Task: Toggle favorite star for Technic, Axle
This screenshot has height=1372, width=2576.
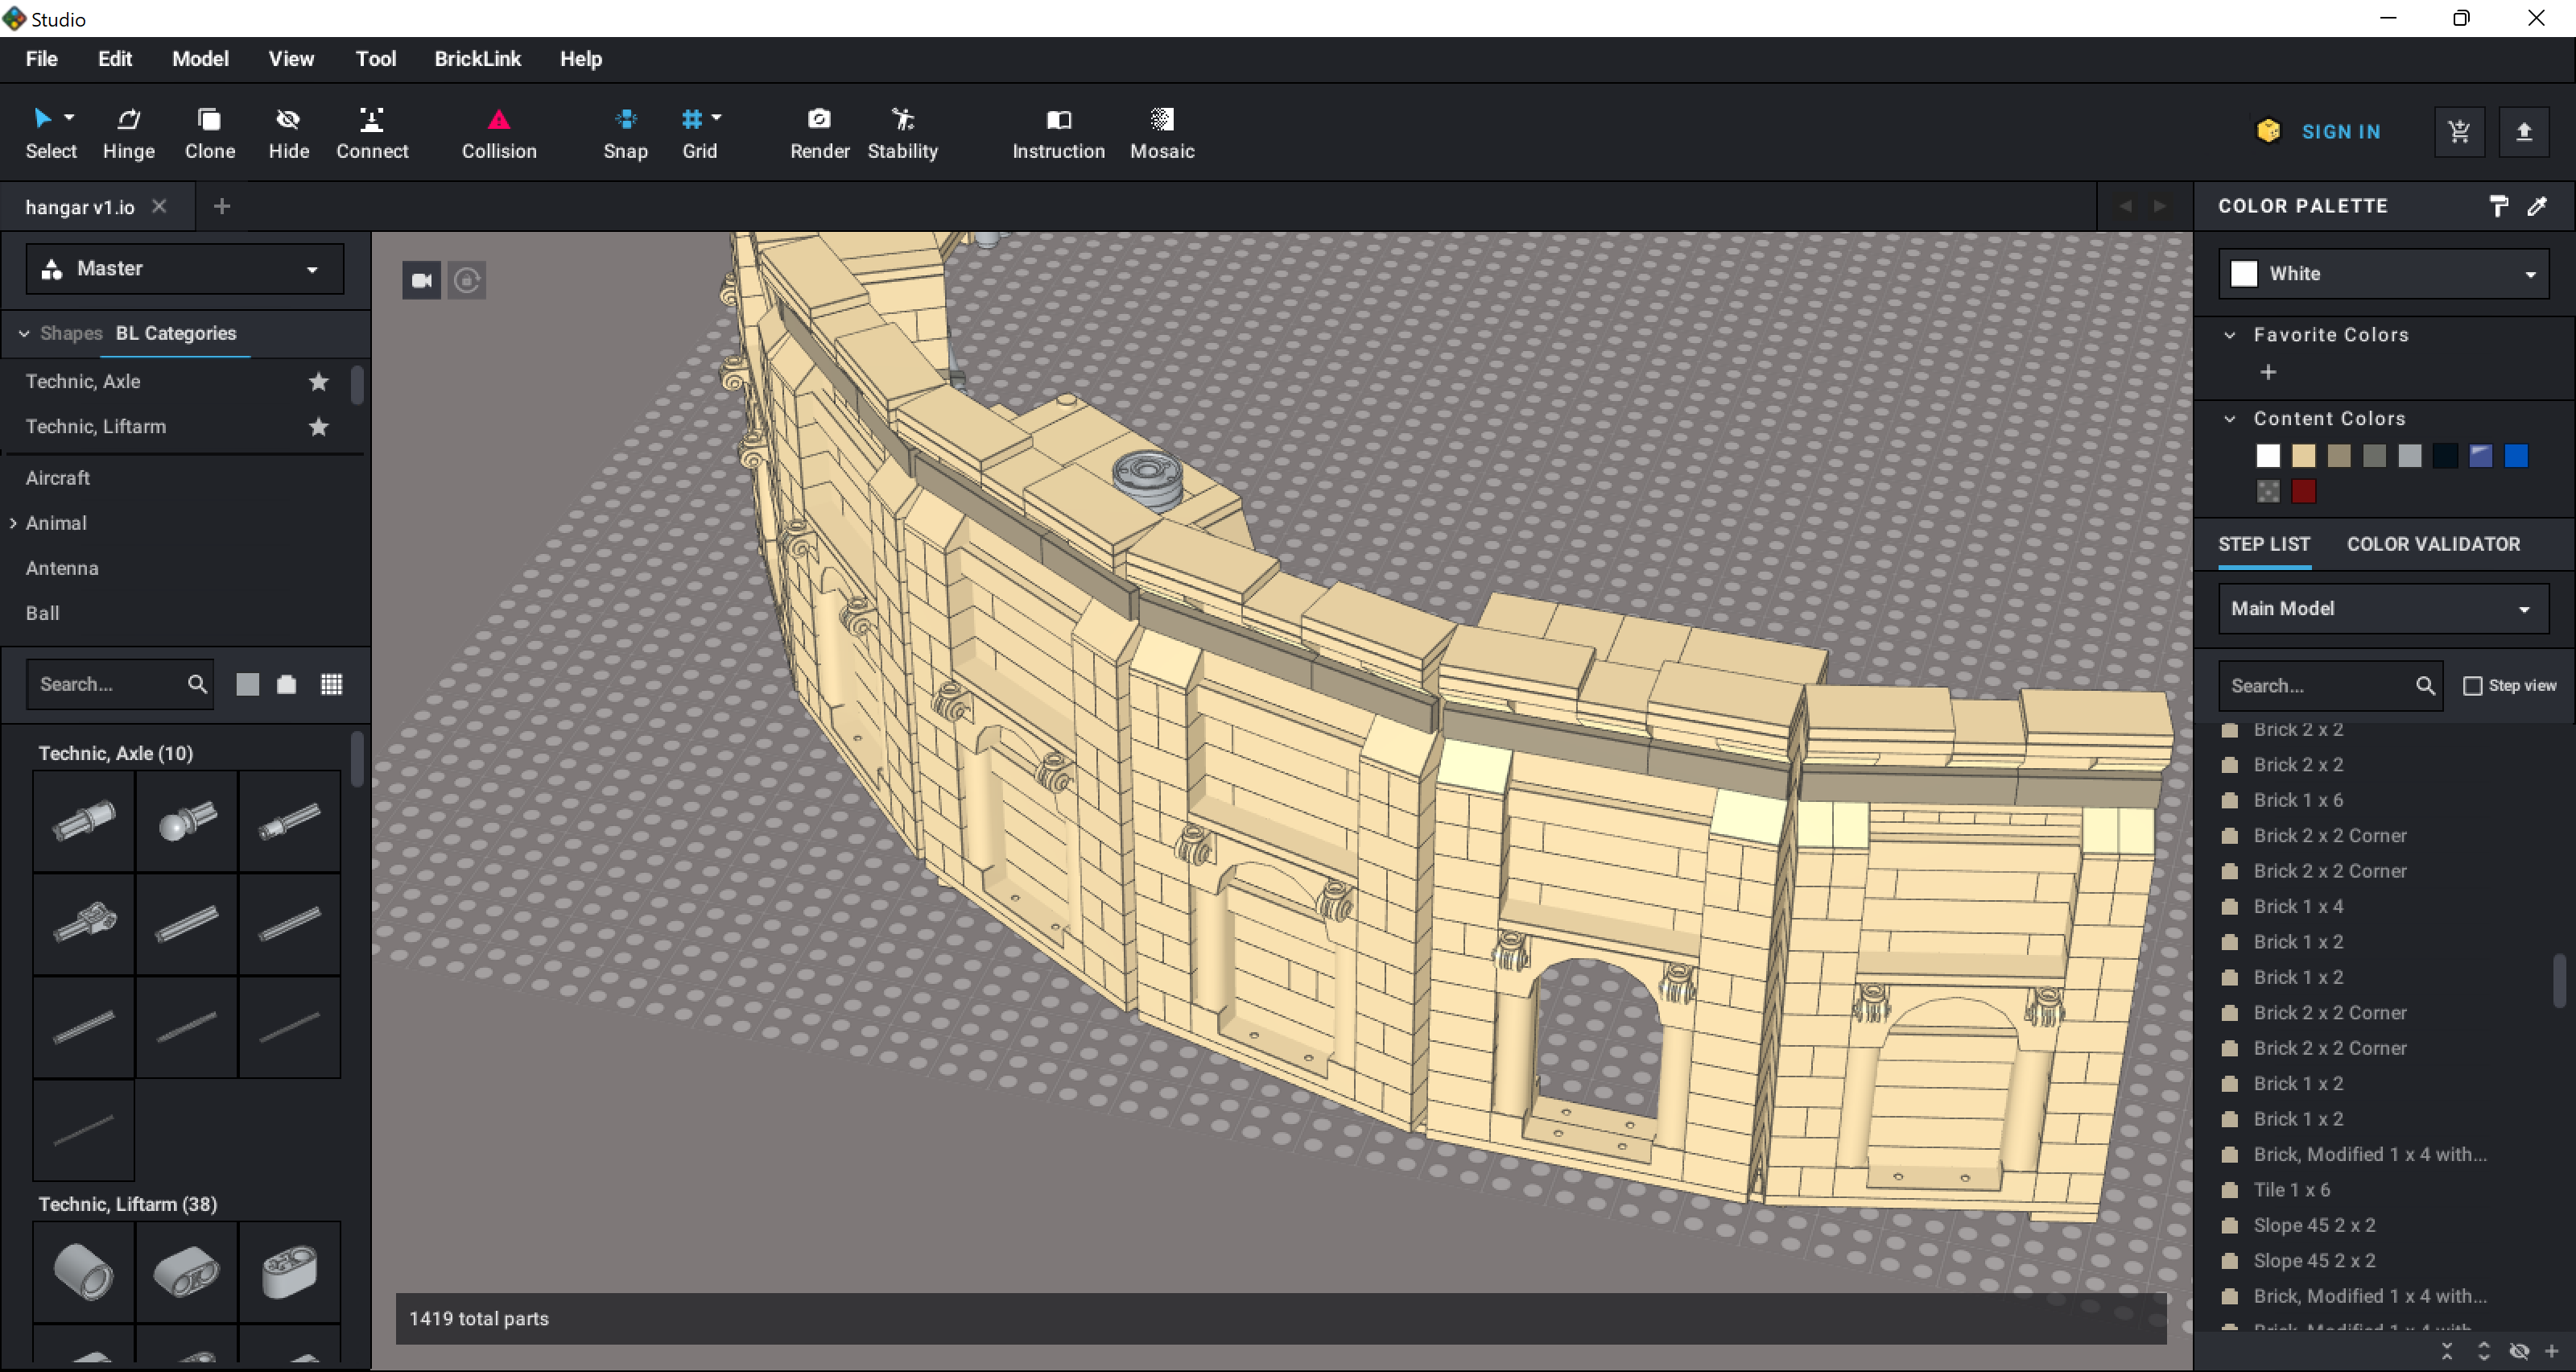Action: tap(318, 381)
